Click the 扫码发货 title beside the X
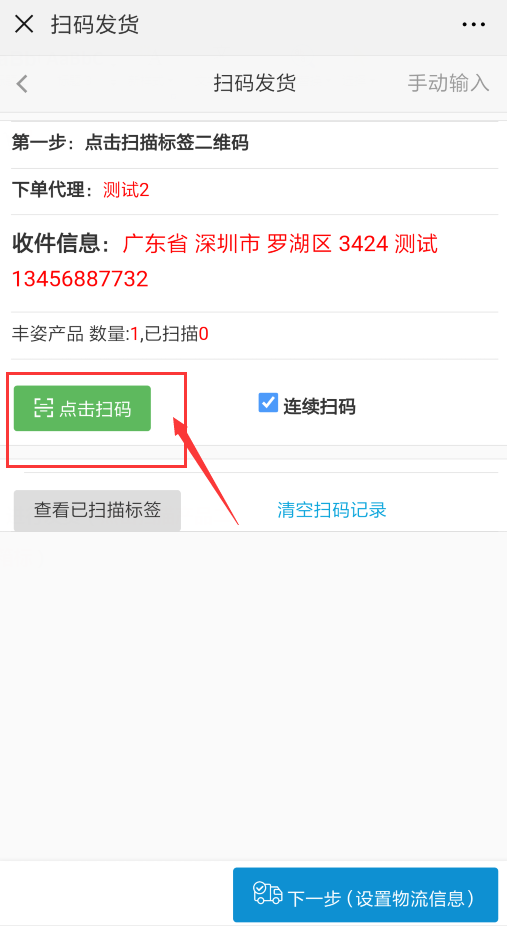 pos(95,24)
